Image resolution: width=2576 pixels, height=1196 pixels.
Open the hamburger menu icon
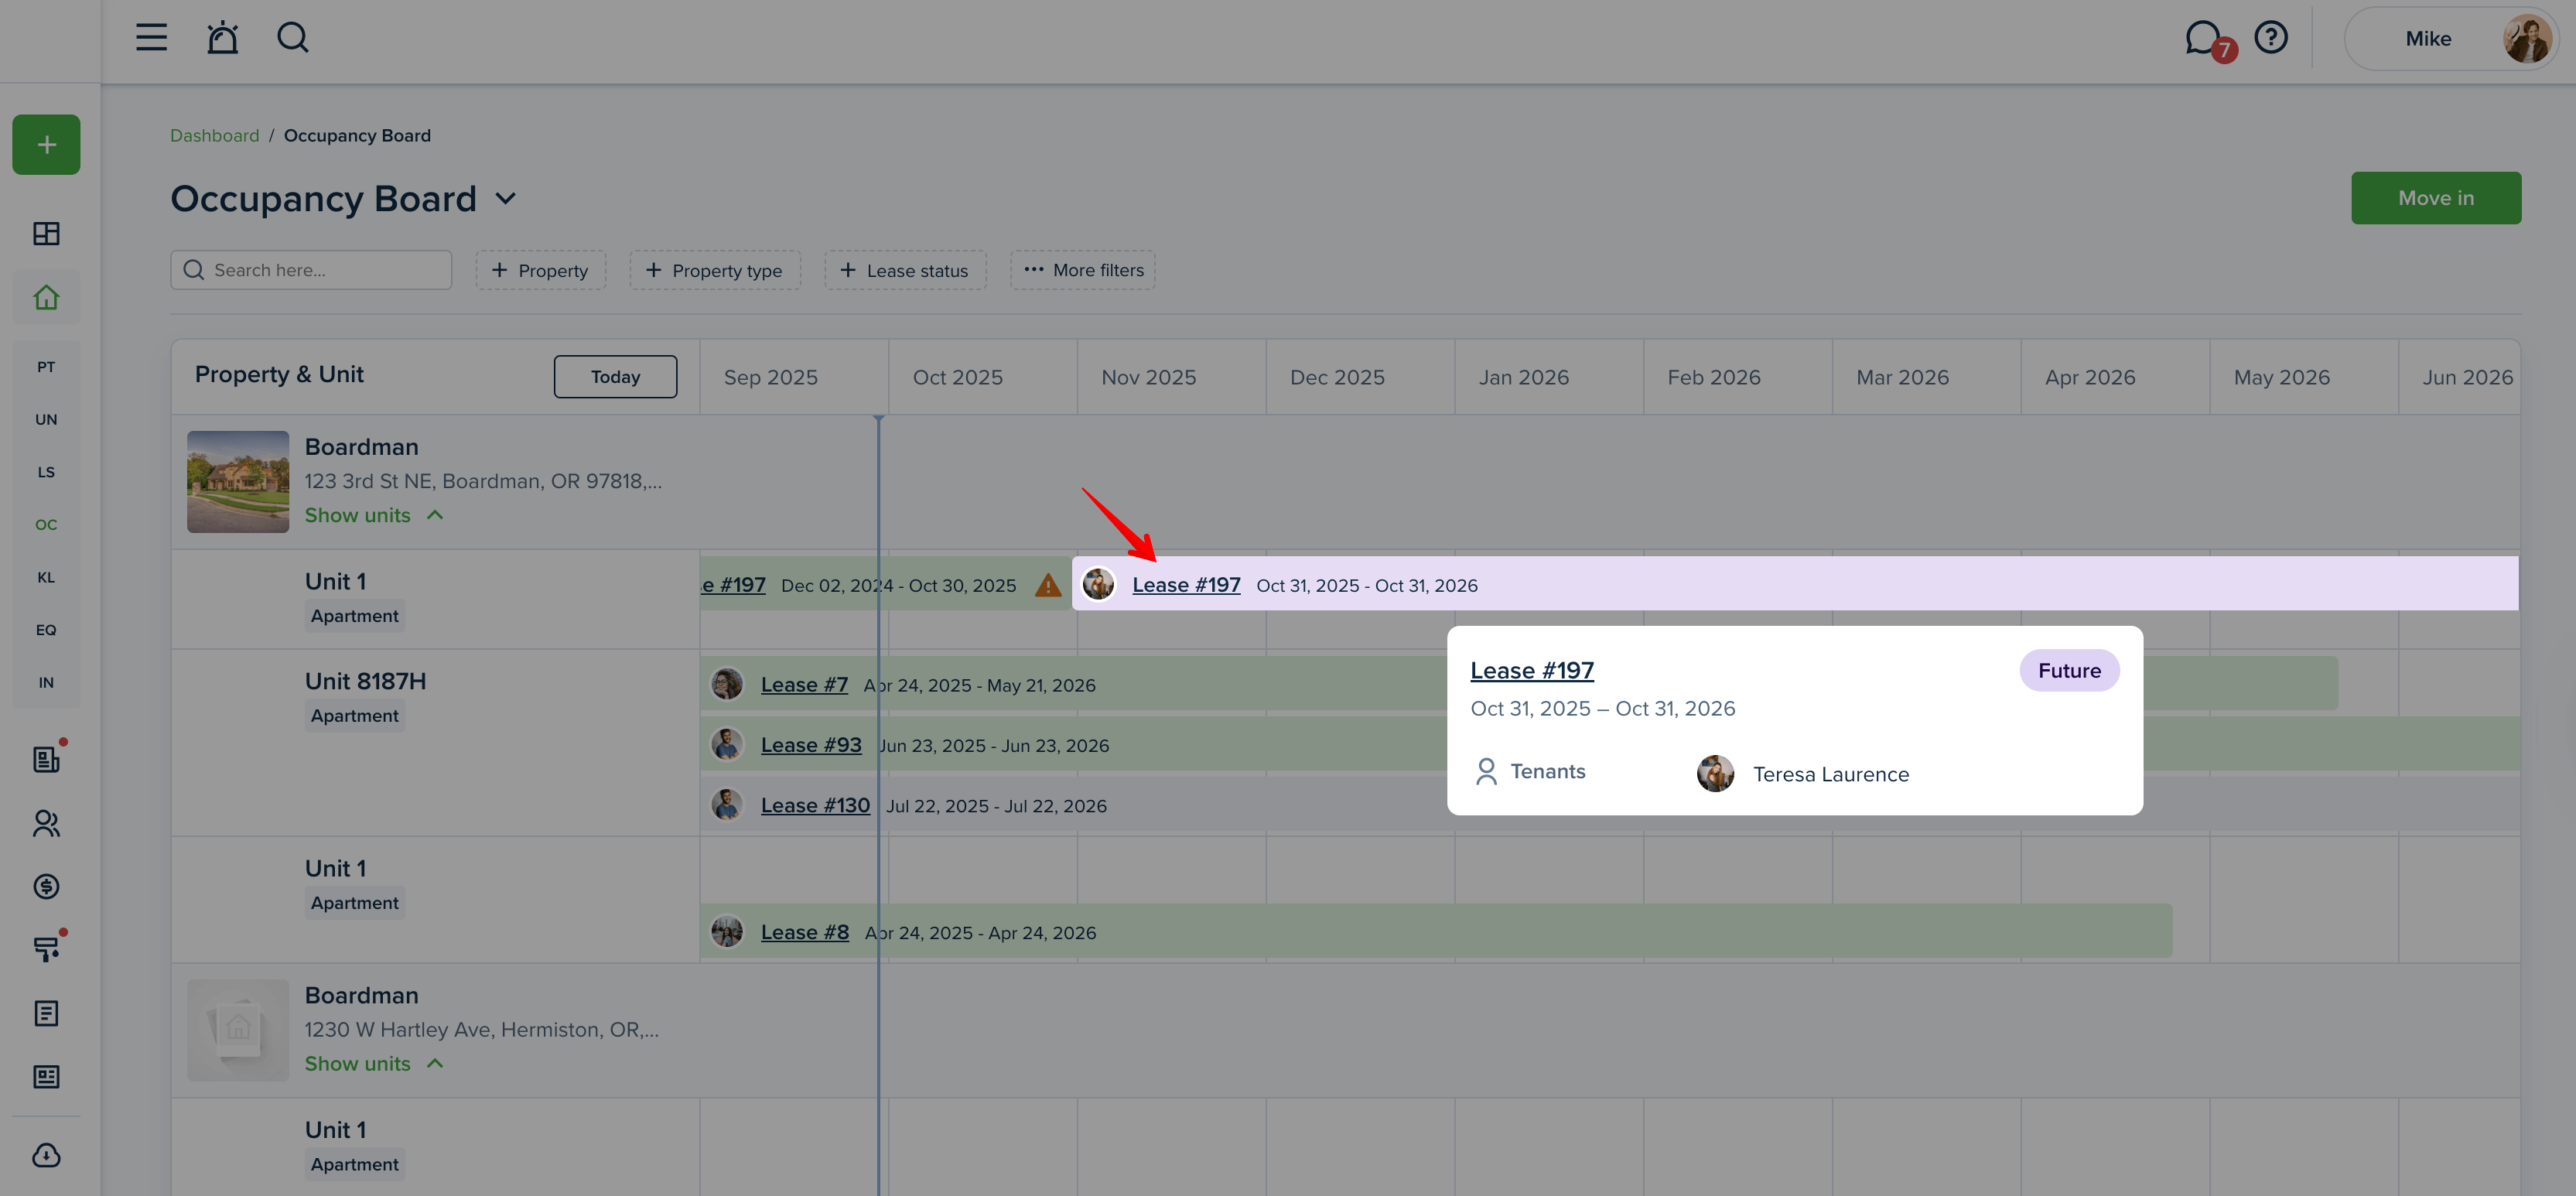point(151,38)
